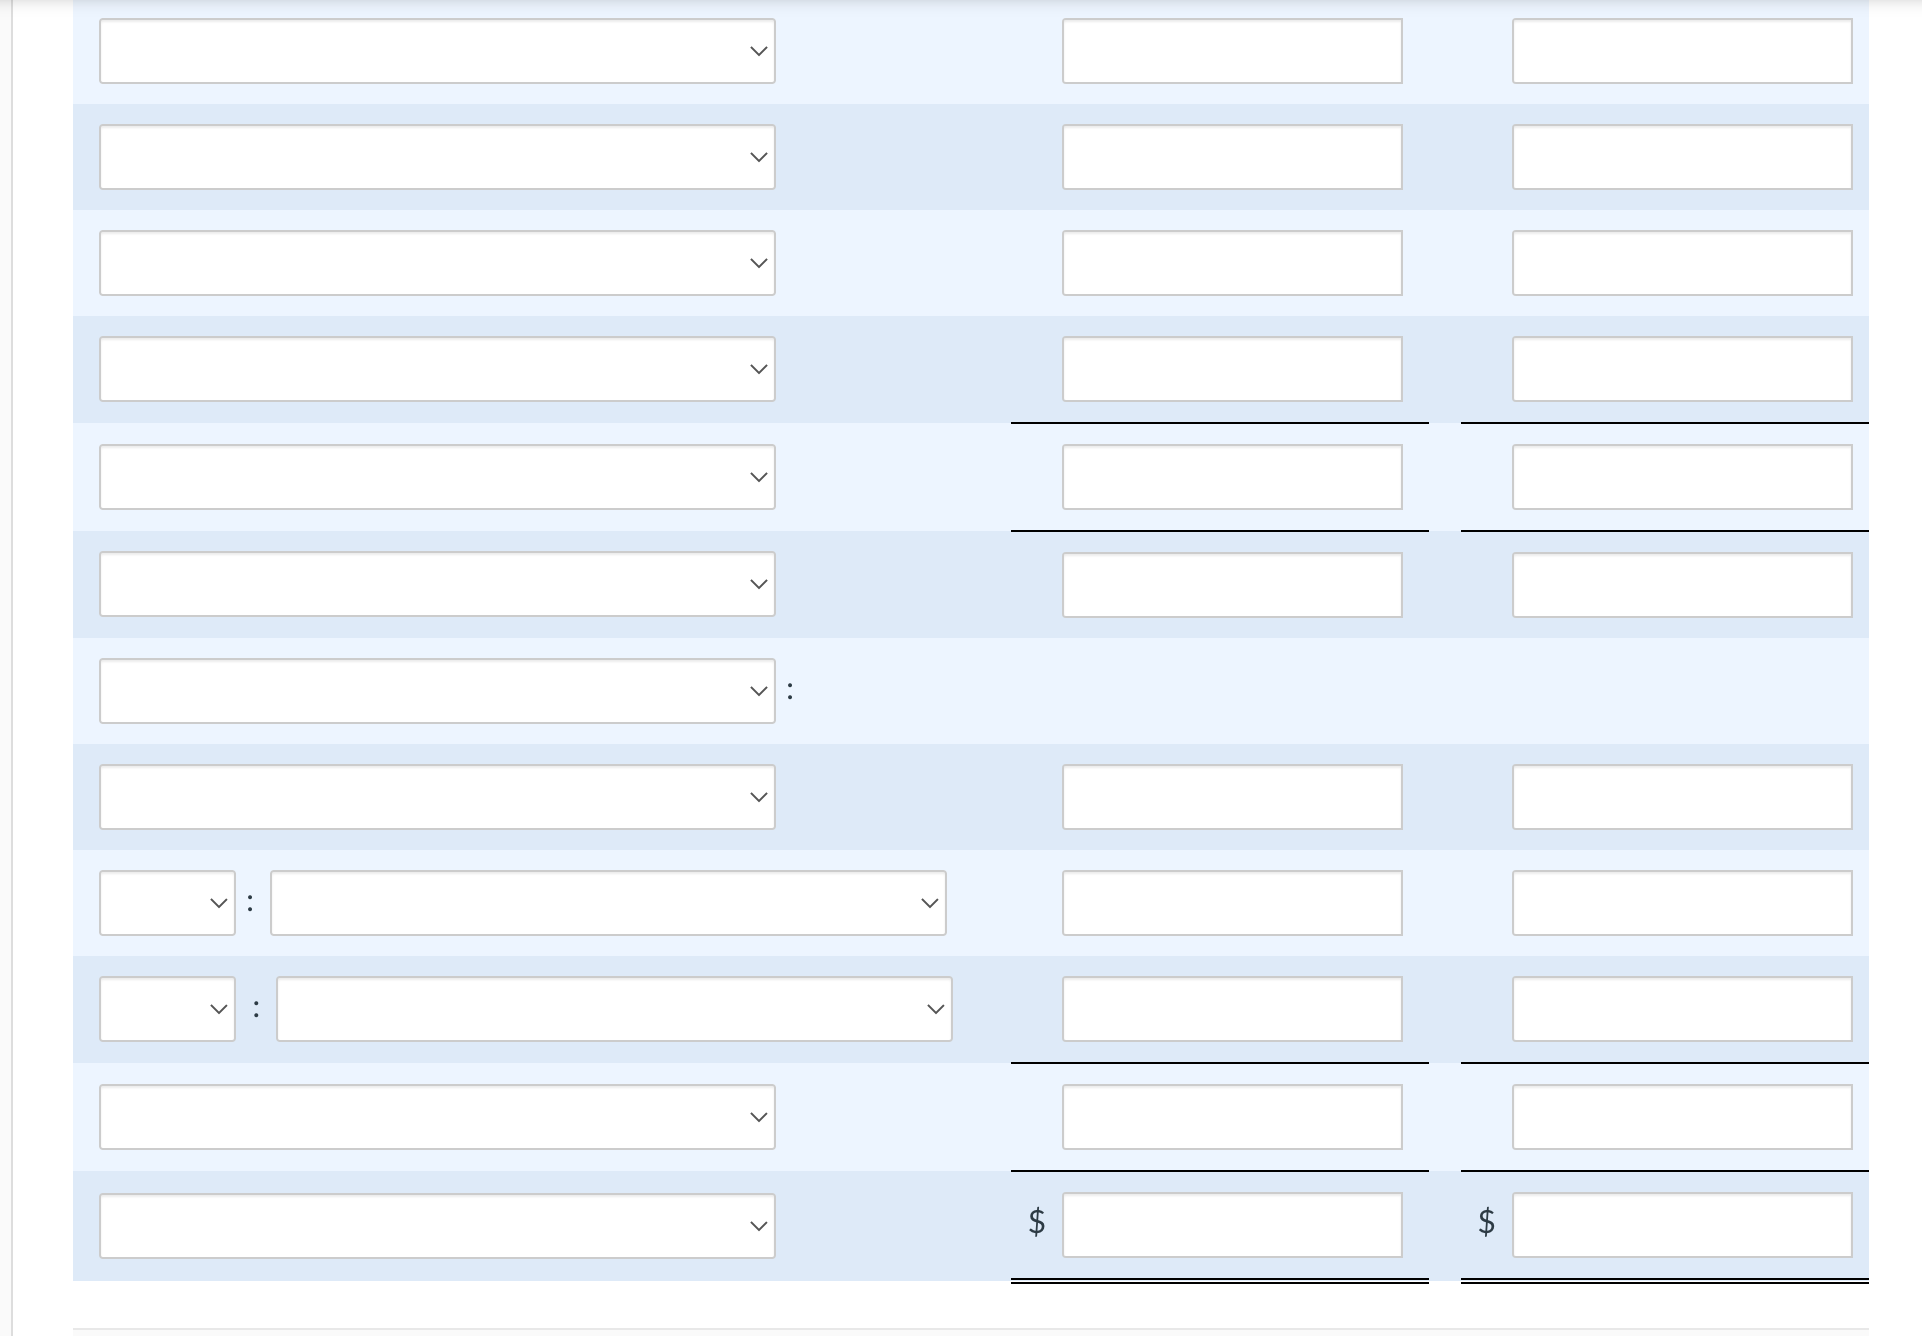Viewport: 1922px width, 1336px height.
Task: Open the small prefix dropdown in the tenth row
Action: pyautogui.click(x=166, y=1008)
